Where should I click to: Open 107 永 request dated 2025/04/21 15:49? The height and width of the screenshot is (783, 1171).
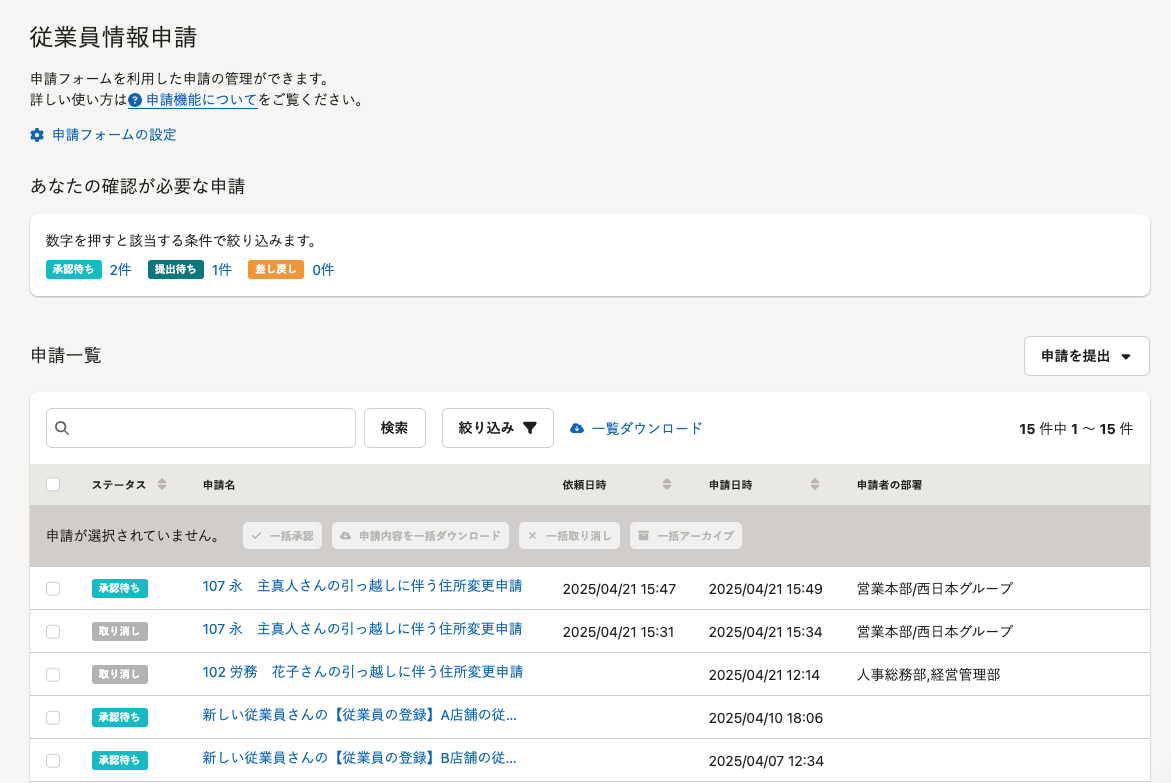click(362, 587)
